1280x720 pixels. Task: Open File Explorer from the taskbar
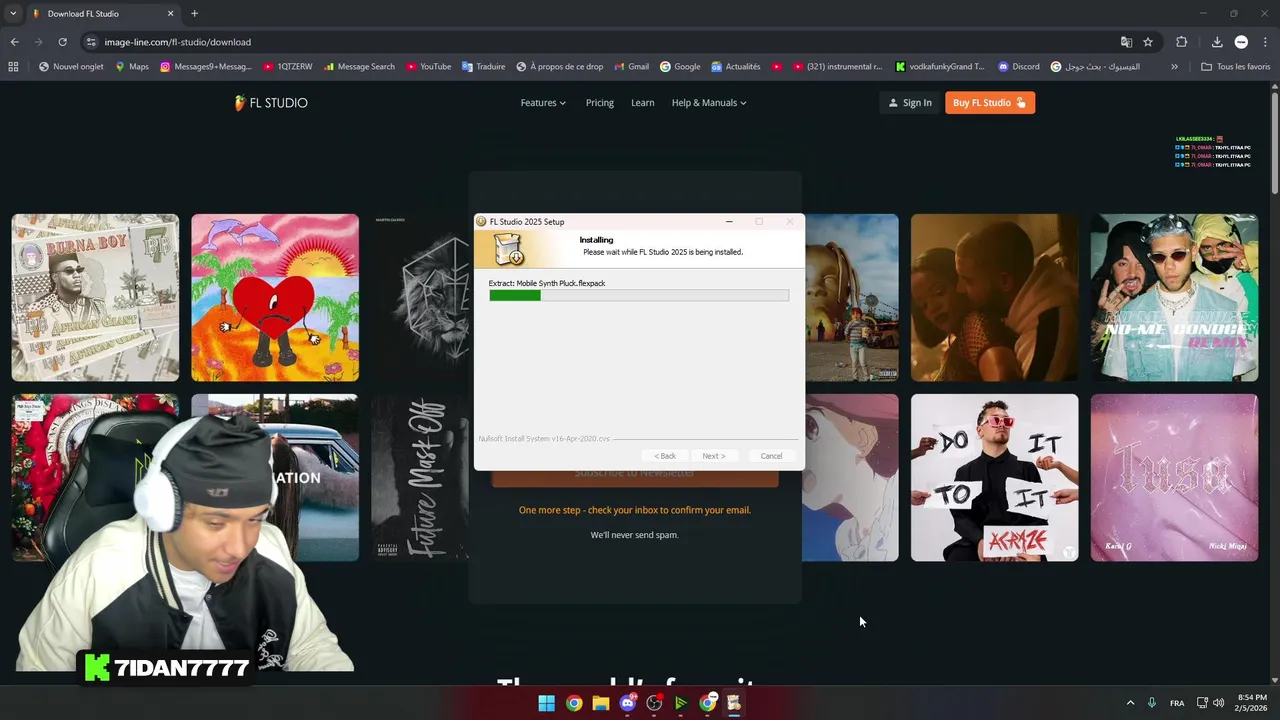[600, 703]
